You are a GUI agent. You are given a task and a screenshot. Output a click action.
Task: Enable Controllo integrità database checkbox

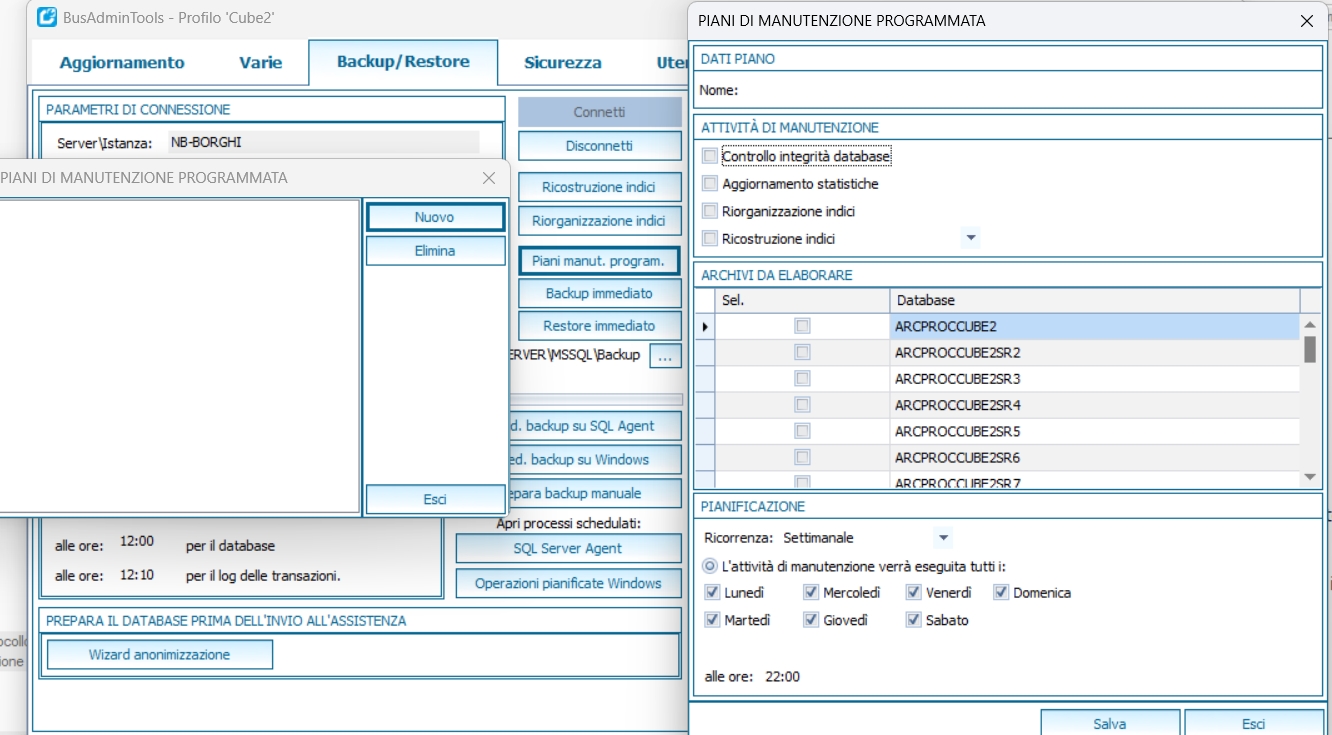(x=710, y=156)
